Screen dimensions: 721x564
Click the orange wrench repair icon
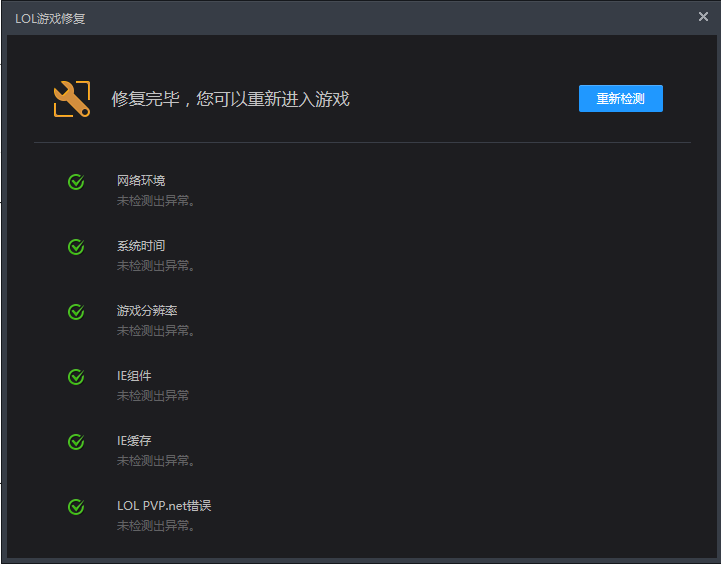pos(72,99)
